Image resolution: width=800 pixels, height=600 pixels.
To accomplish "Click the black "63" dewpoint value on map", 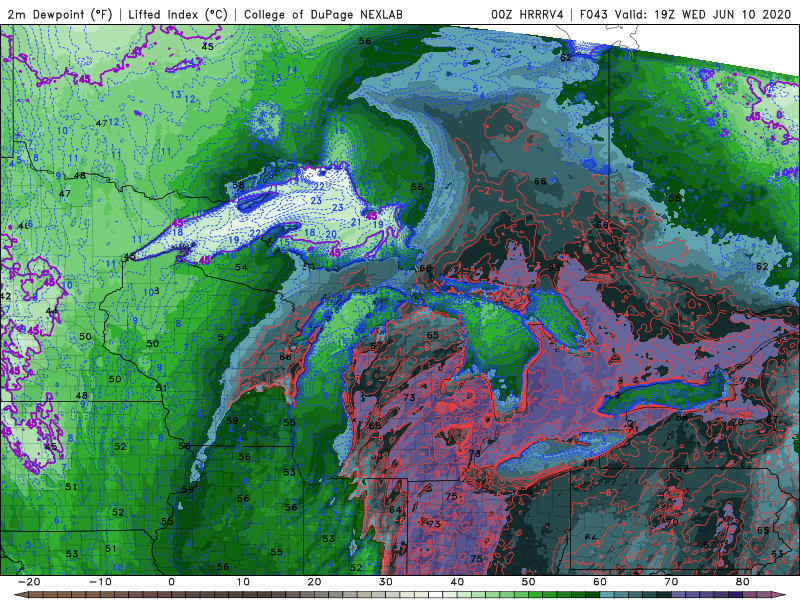I will (x=777, y=554).
